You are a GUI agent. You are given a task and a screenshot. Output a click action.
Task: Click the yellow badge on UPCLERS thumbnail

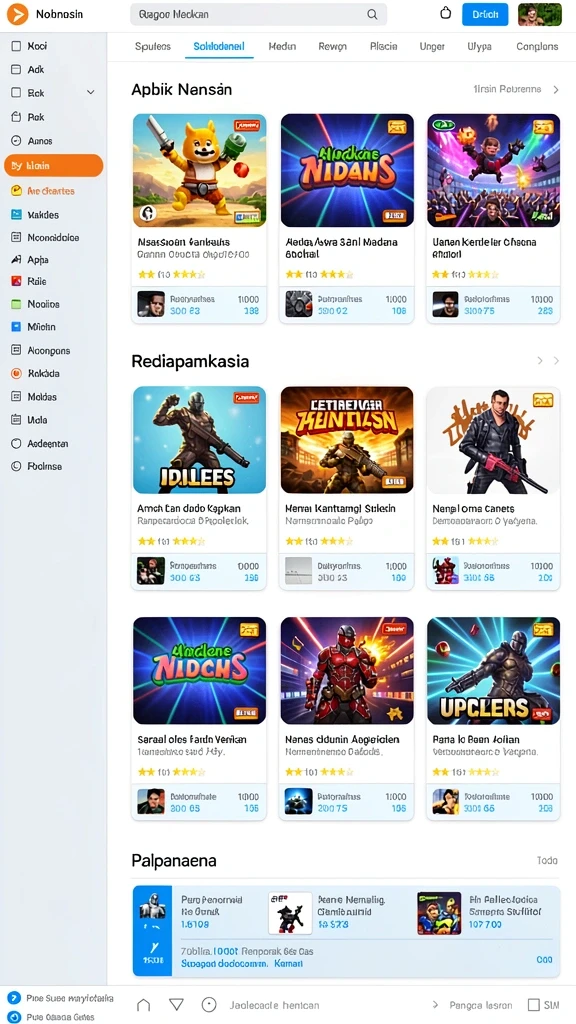click(543, 629)
